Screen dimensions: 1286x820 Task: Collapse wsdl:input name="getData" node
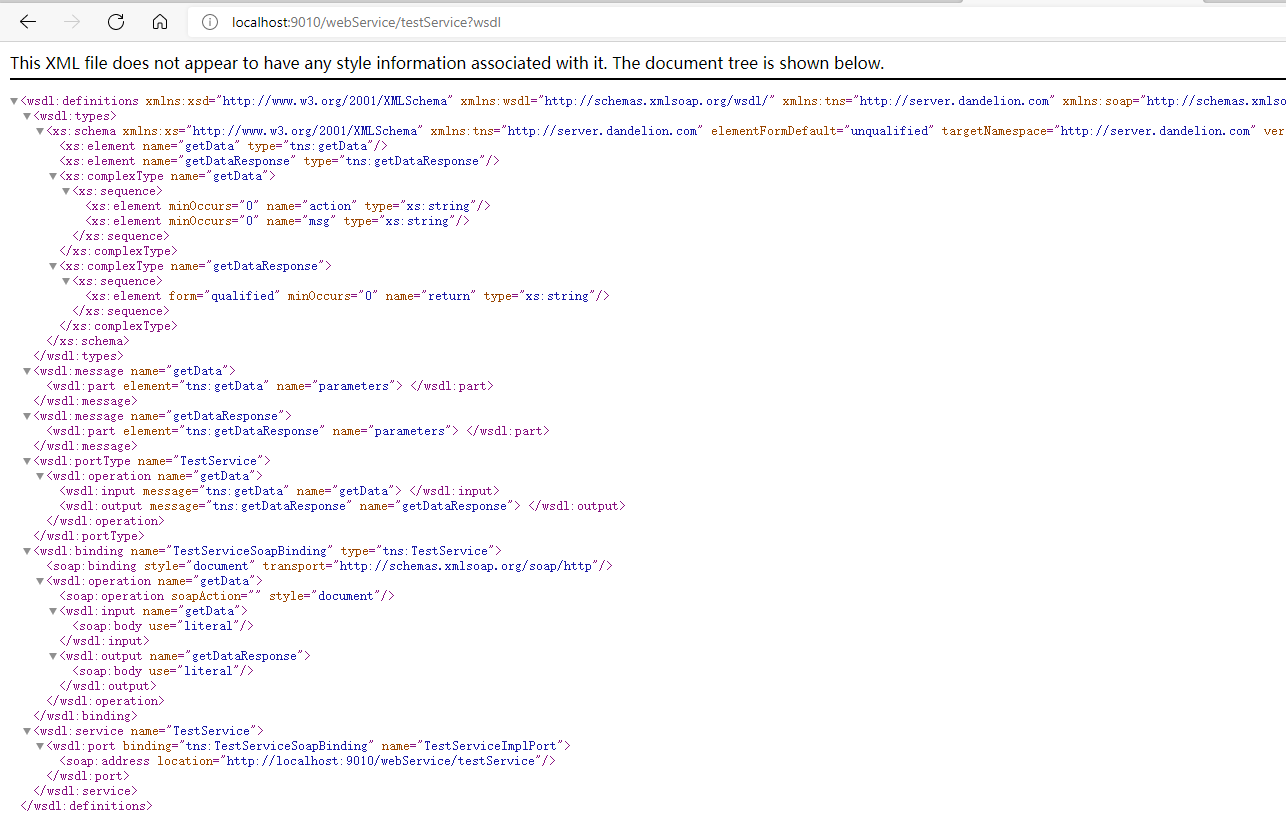tap(53, 611)
